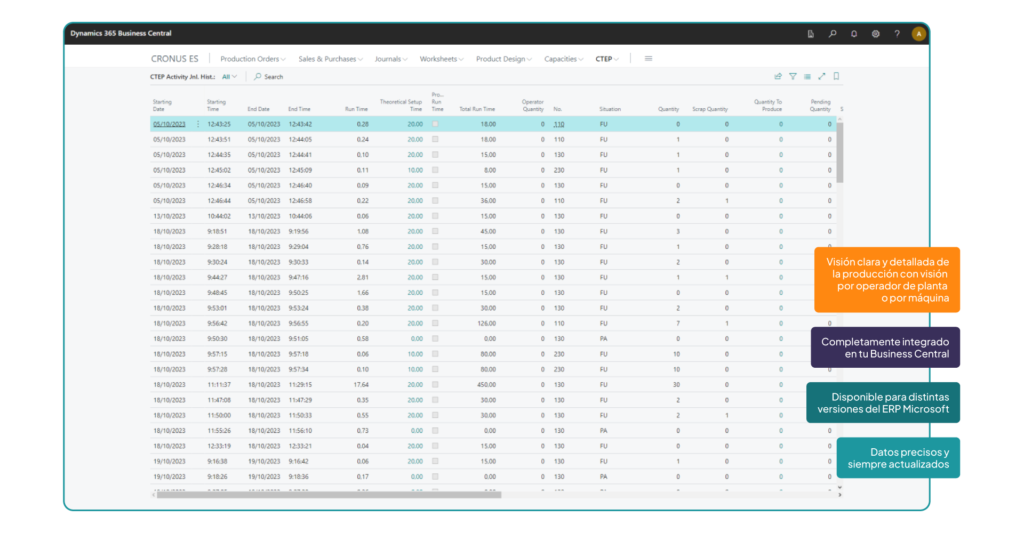Click the horizontal scrollbar thumb below the list

pos(329,495)
